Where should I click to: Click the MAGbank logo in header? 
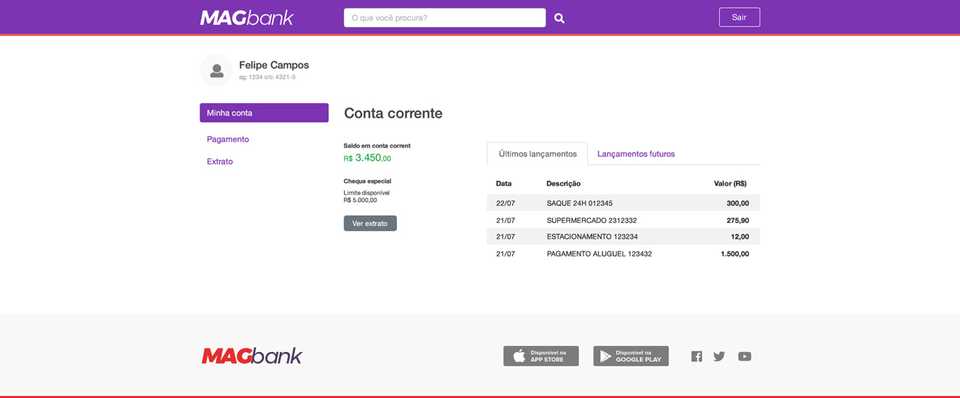247,18
